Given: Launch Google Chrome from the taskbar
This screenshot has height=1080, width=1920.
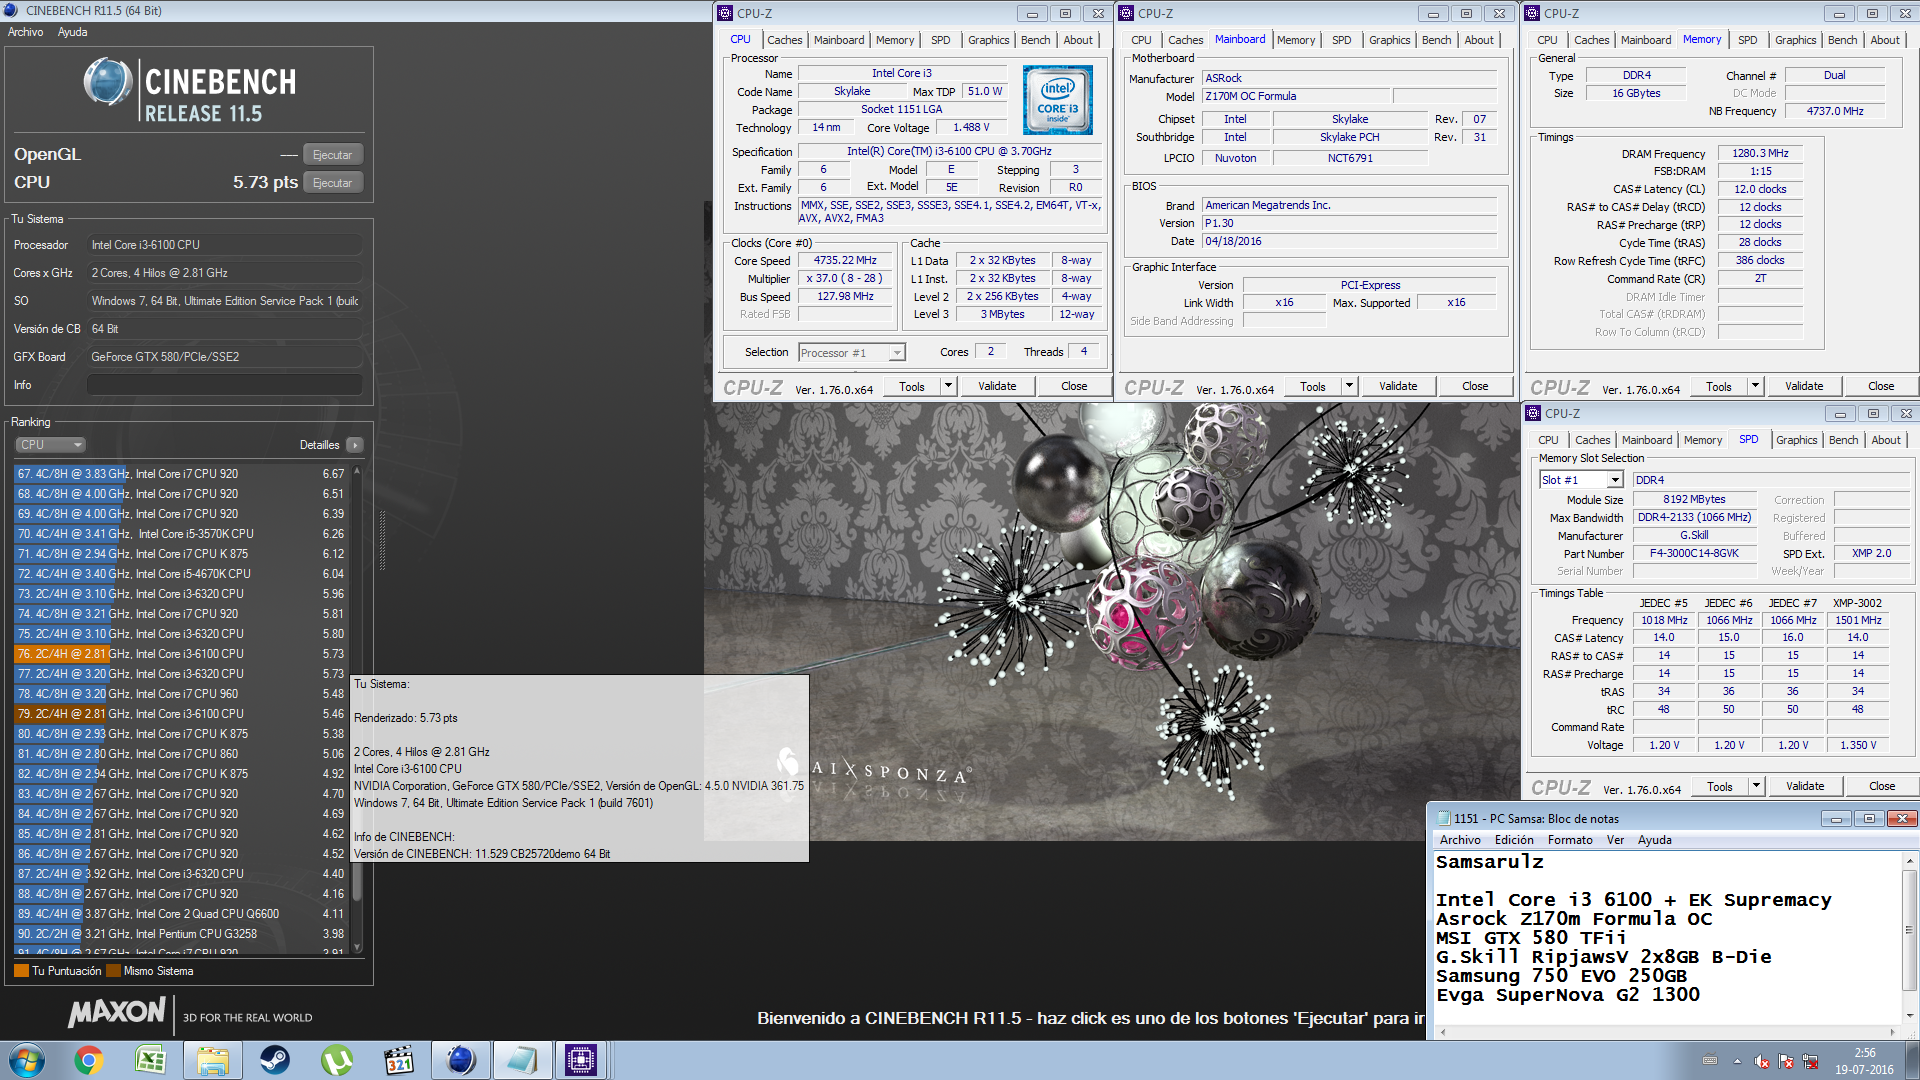Looking at the screenshot, I should 88,1060.
